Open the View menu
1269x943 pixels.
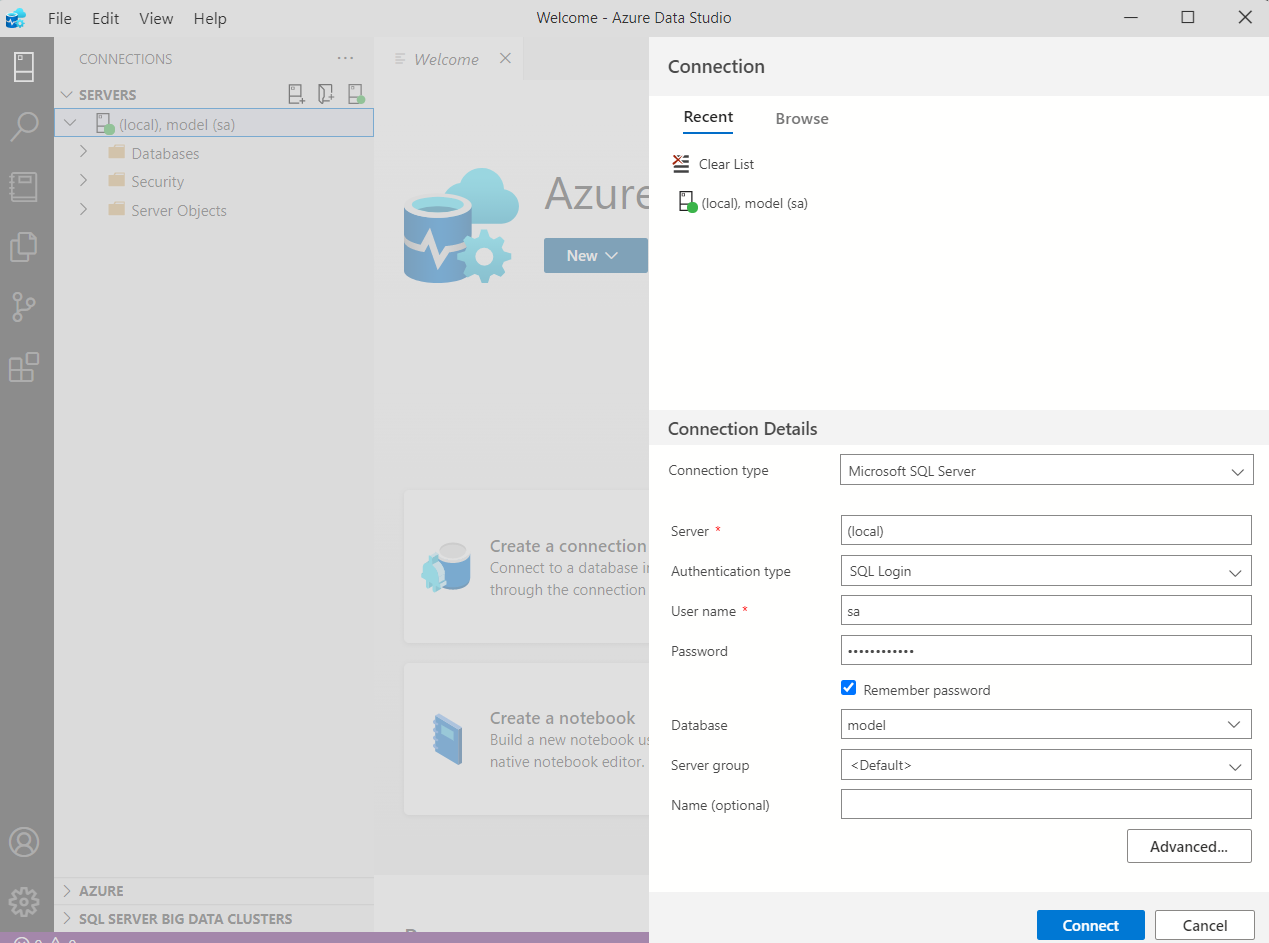point(156,18)
